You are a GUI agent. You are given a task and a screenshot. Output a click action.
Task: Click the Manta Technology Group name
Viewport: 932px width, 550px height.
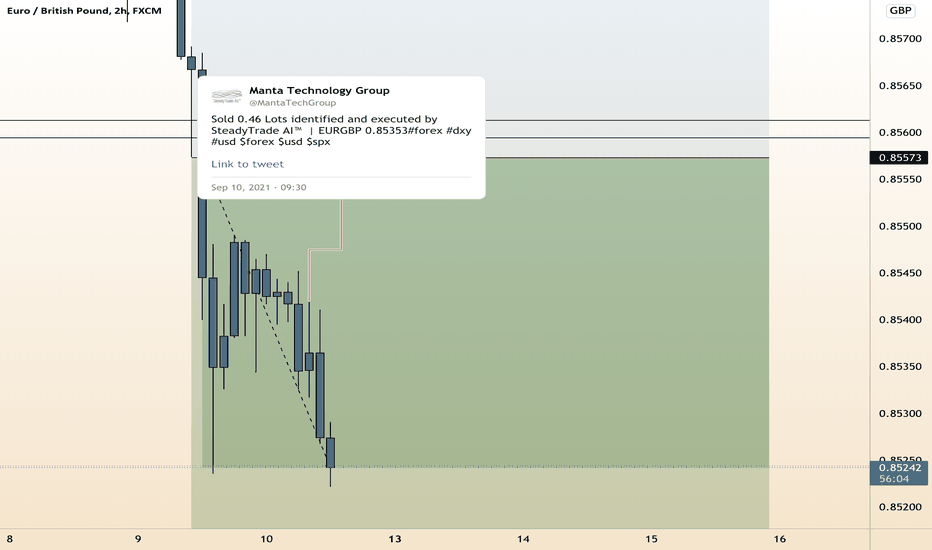pos(319,90)
